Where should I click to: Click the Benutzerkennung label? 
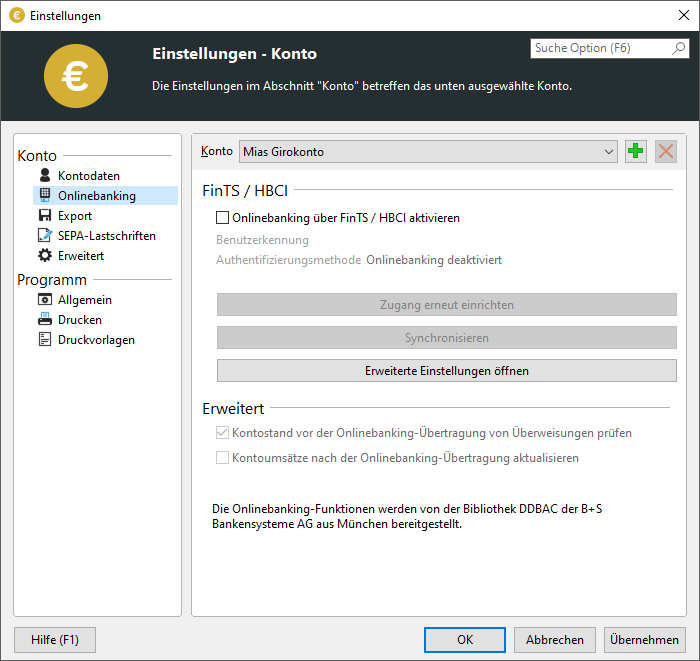262,240
